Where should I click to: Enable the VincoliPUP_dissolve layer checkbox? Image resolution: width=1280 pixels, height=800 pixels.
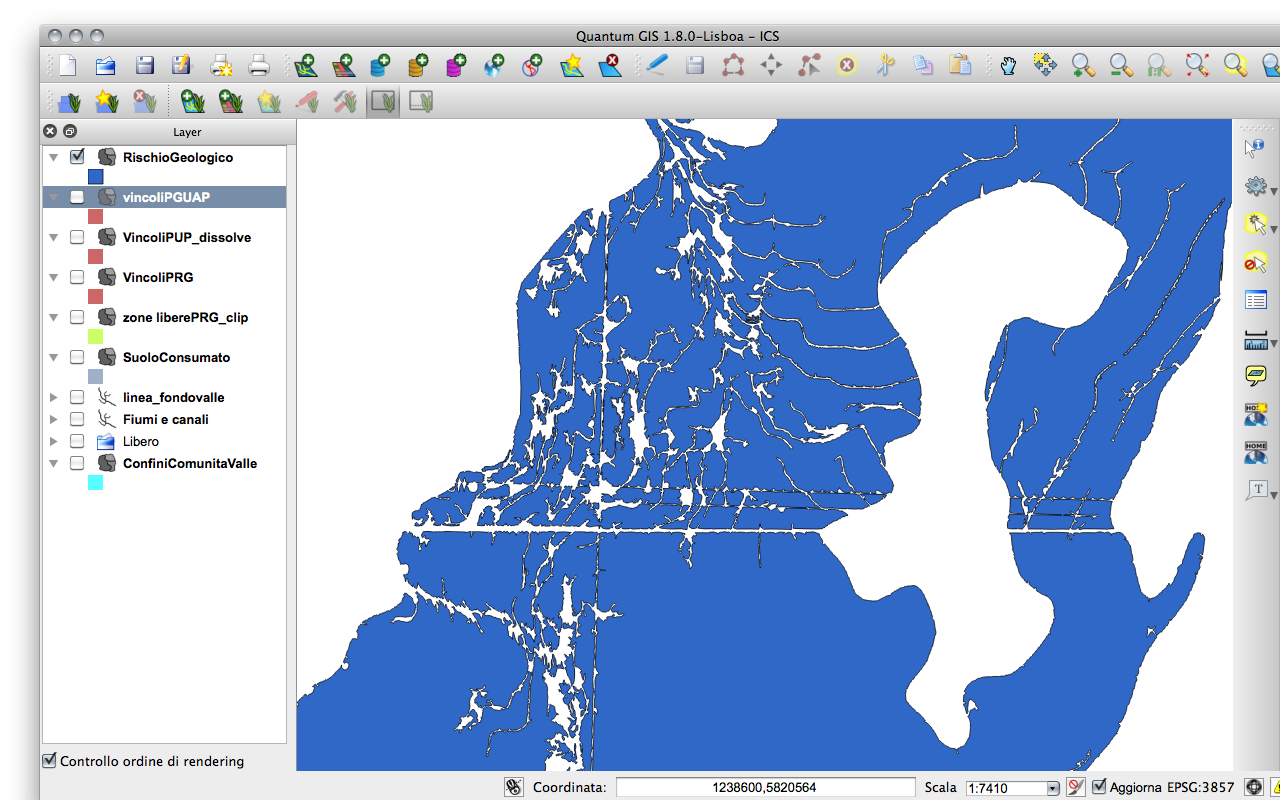[x=77, y=237]
